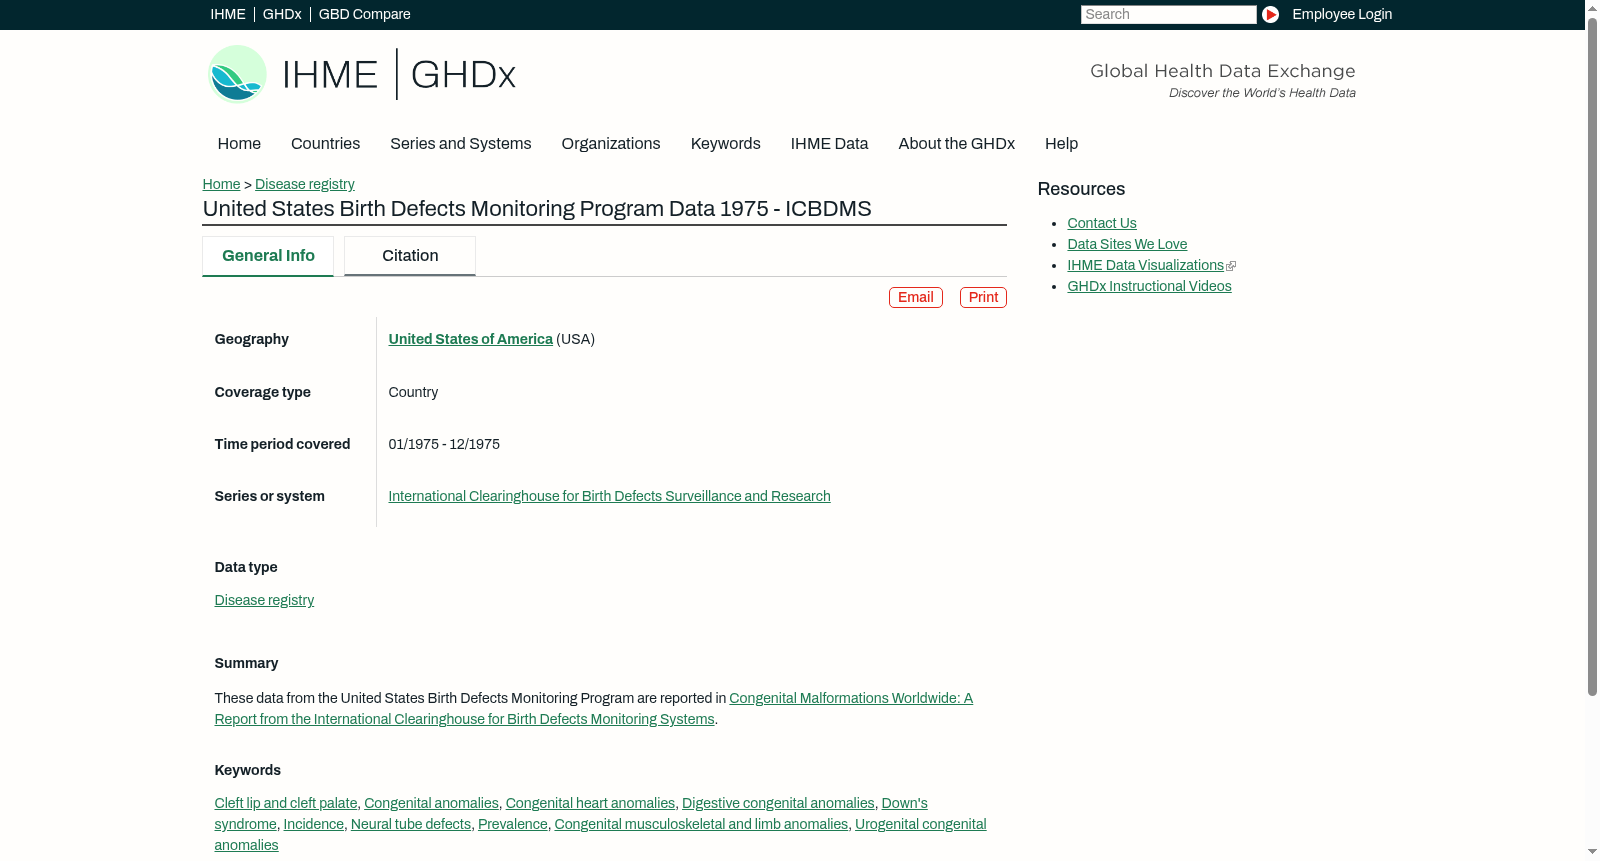
Task: Select the time period value 01/1975 - 12/1975
Action: 444,444
